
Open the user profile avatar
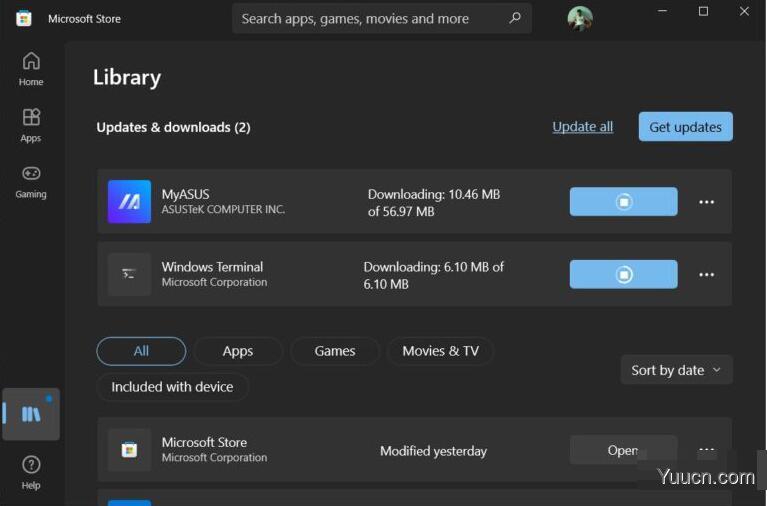[x=580, y=19]
